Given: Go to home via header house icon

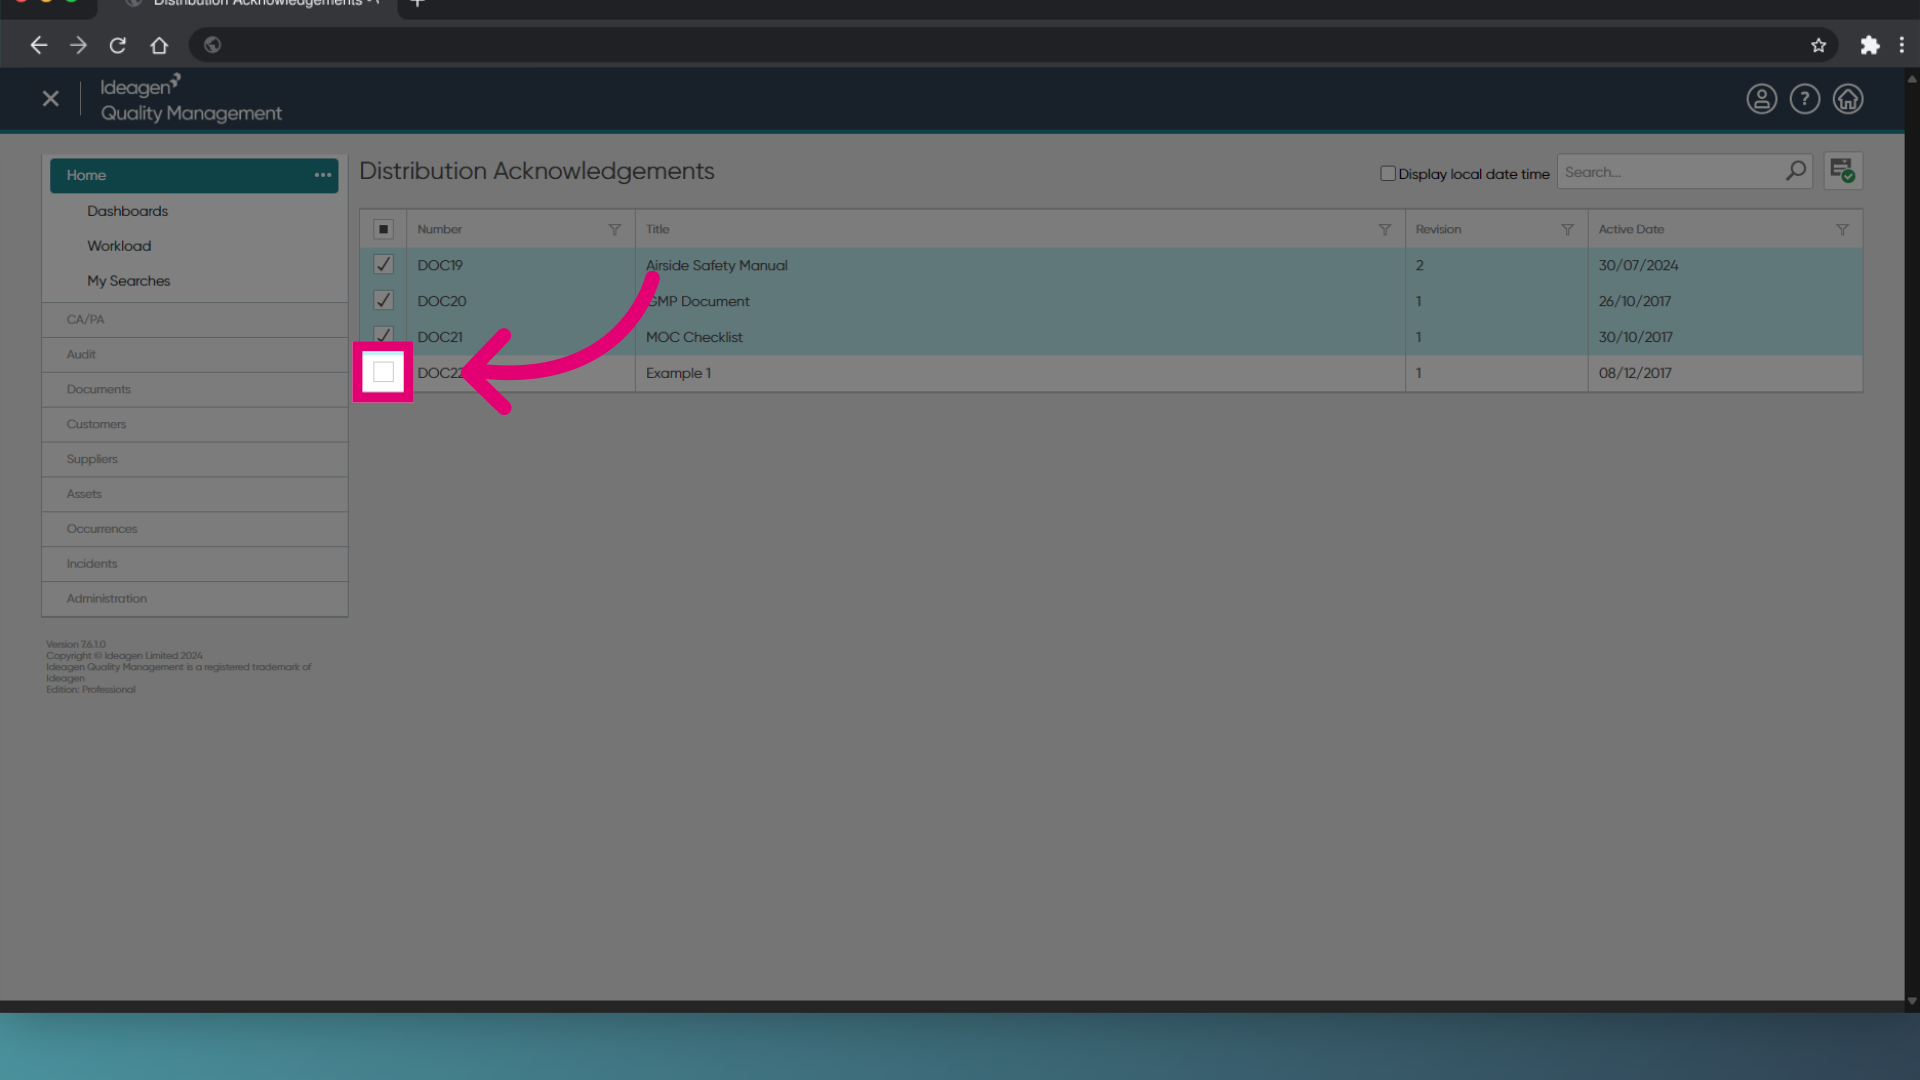Looking at the screenshot, I should pyautogui.click(x=1847, y=99).
